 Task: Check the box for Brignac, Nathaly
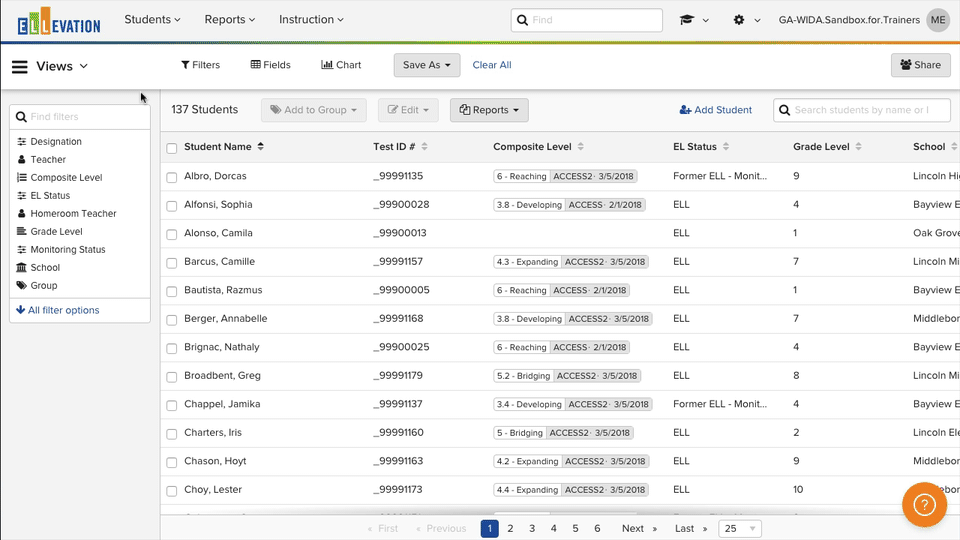171,348
